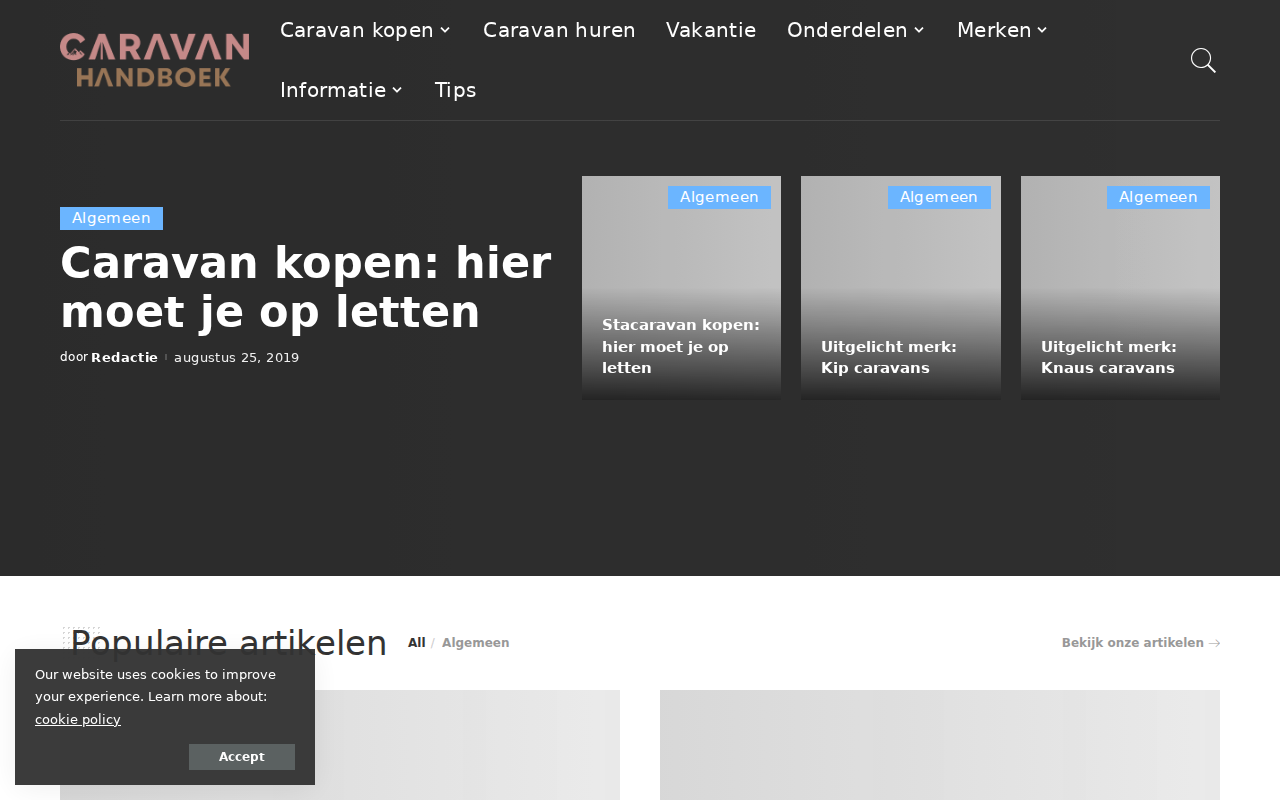Go to Caravan huren menu item
This screenshot has height=800, width=1280.
(x=559, y=30)
